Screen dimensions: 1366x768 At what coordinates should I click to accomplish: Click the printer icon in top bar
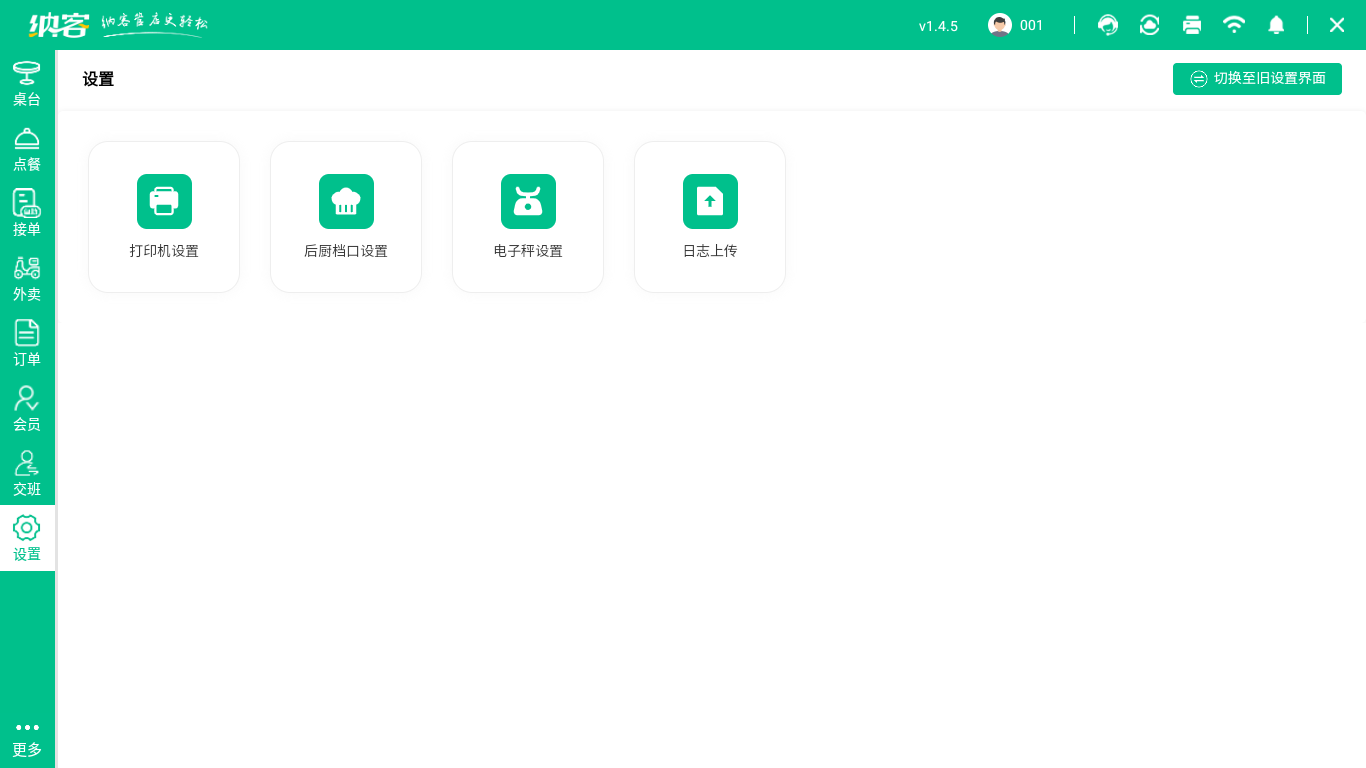(1192, 25)
